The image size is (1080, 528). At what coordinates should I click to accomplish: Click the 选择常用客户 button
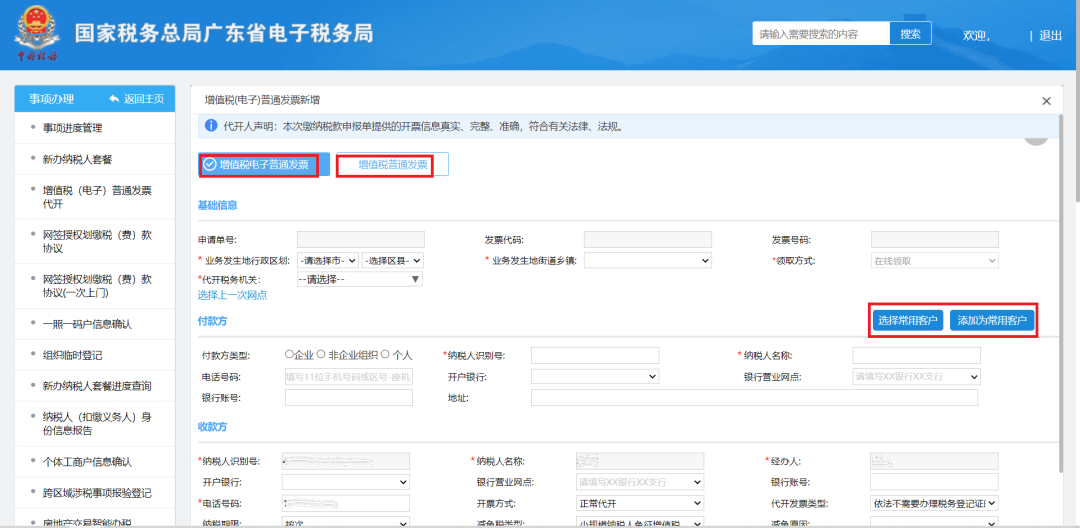tap(908, 321)
